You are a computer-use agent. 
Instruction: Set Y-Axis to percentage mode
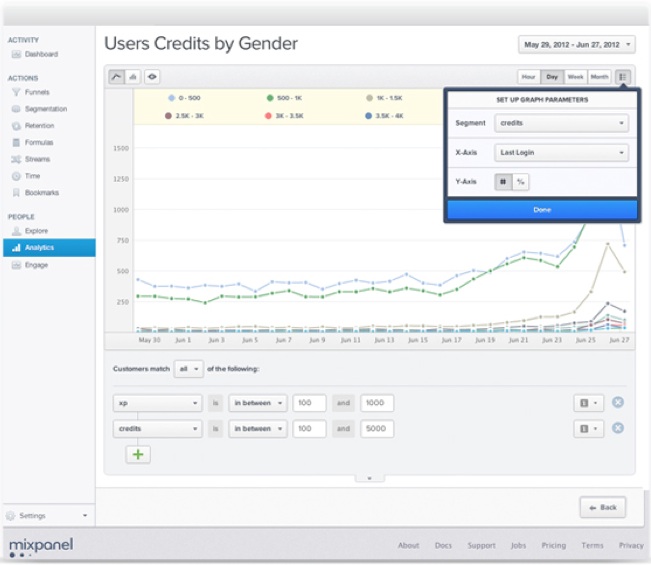pos(520,182)
